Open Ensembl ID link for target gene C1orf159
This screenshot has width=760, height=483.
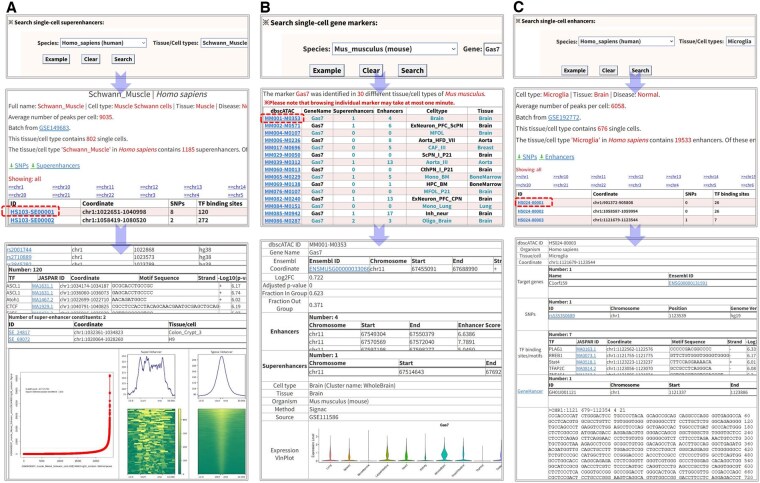[687, 283]
